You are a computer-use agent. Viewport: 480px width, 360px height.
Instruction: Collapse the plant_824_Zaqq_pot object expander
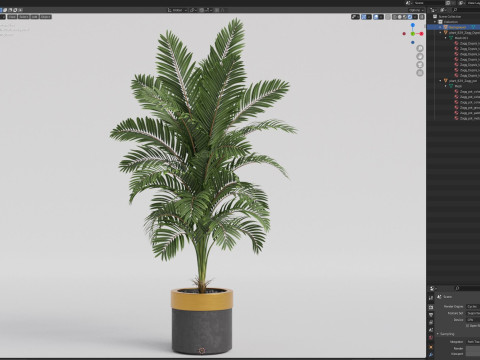tap(440, 81)
